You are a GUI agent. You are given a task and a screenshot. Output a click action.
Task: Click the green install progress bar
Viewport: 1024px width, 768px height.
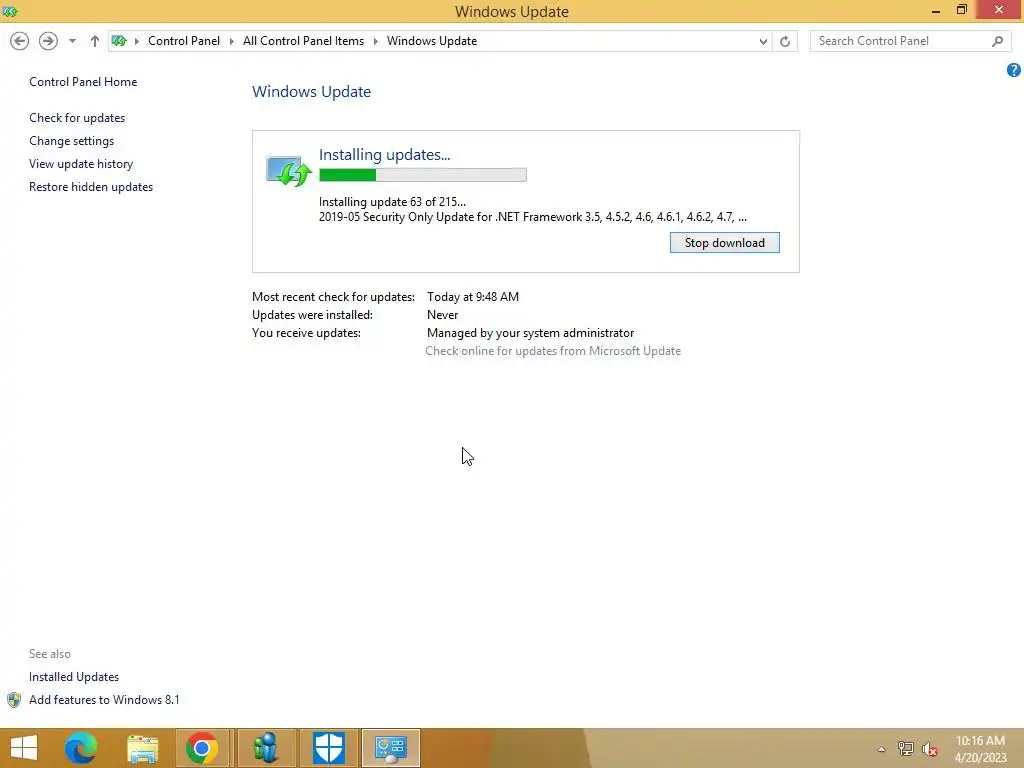423,174
